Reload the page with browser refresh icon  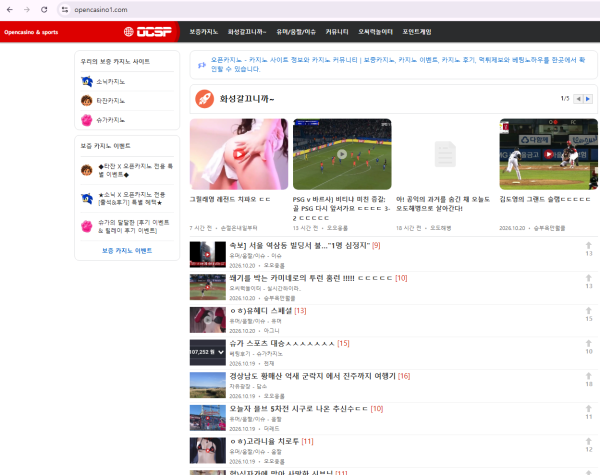point(44,10)
